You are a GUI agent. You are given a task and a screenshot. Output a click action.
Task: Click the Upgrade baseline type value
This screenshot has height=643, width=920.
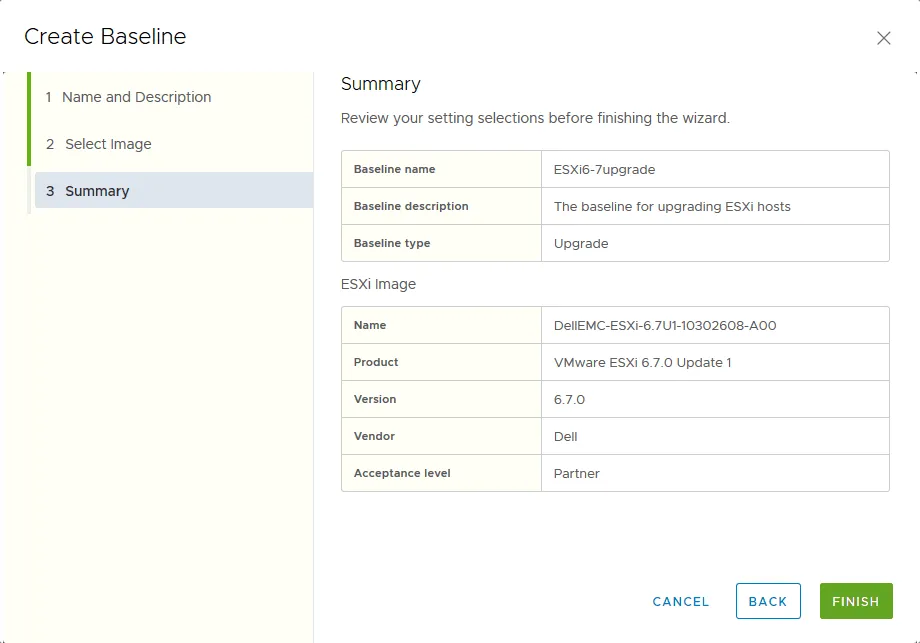581,243
